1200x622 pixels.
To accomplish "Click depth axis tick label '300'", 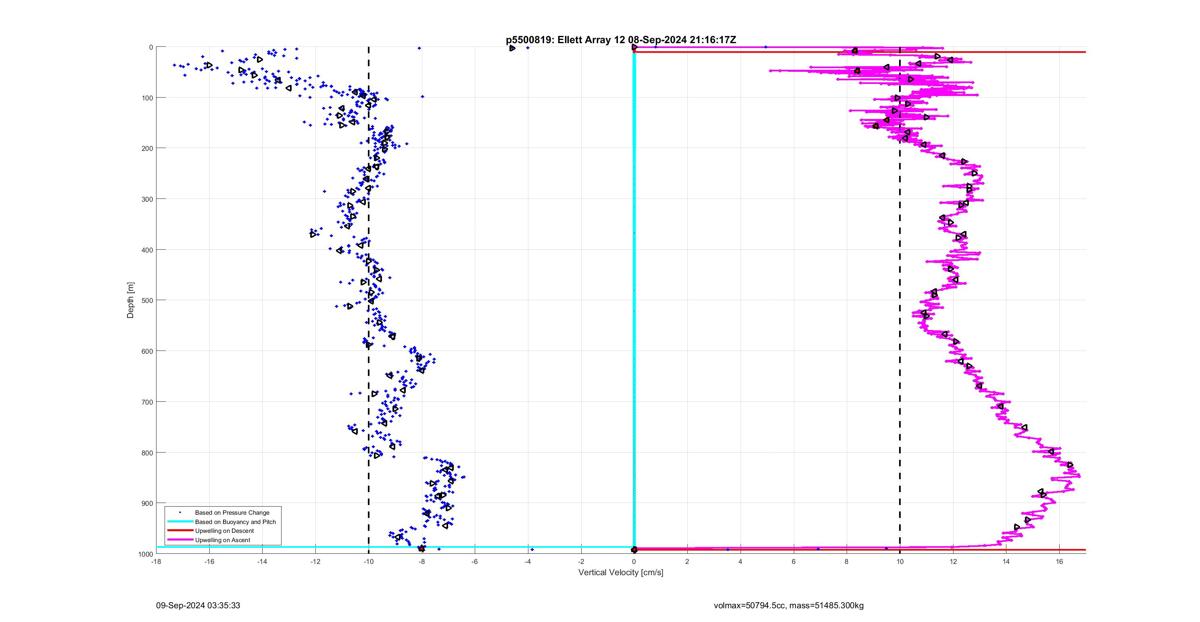I will coord(146,199).
